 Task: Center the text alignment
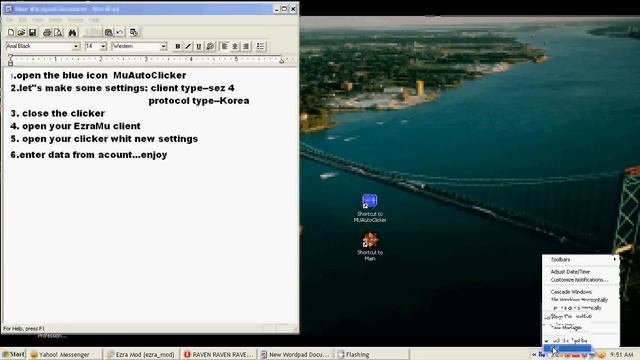[x=235, y=47]
